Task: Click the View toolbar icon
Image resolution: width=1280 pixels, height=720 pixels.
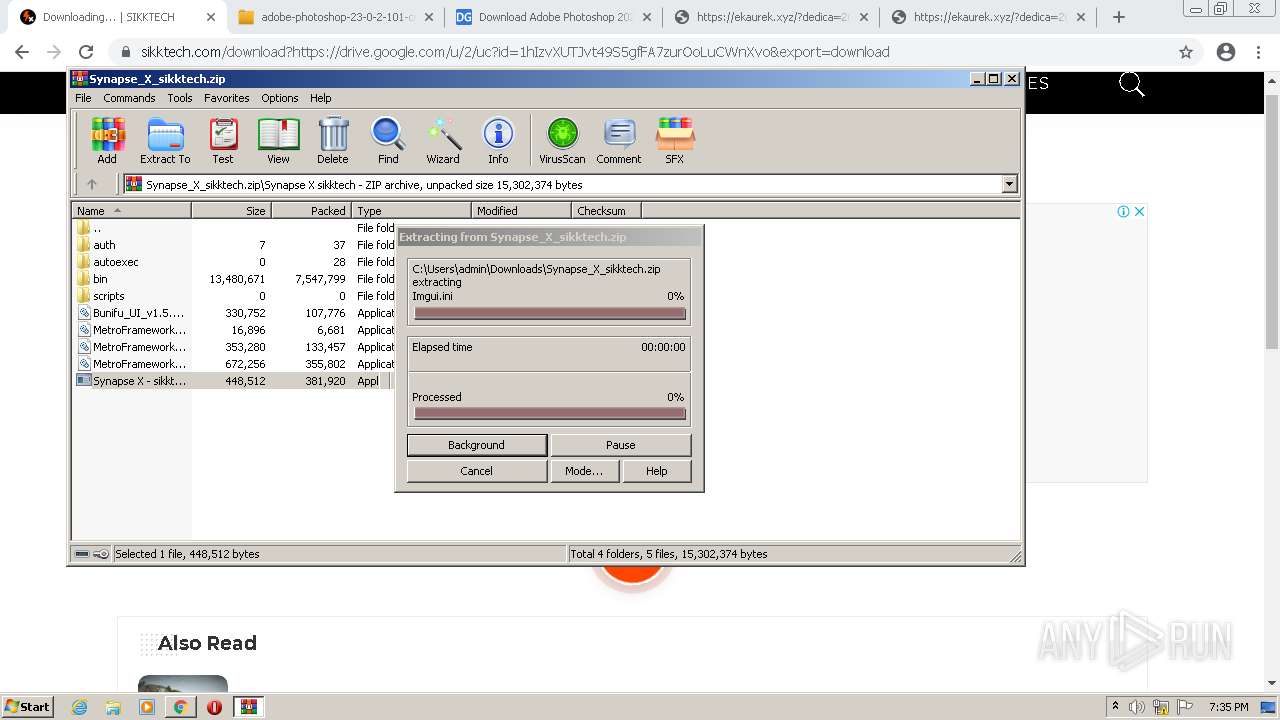Action: 278,140
